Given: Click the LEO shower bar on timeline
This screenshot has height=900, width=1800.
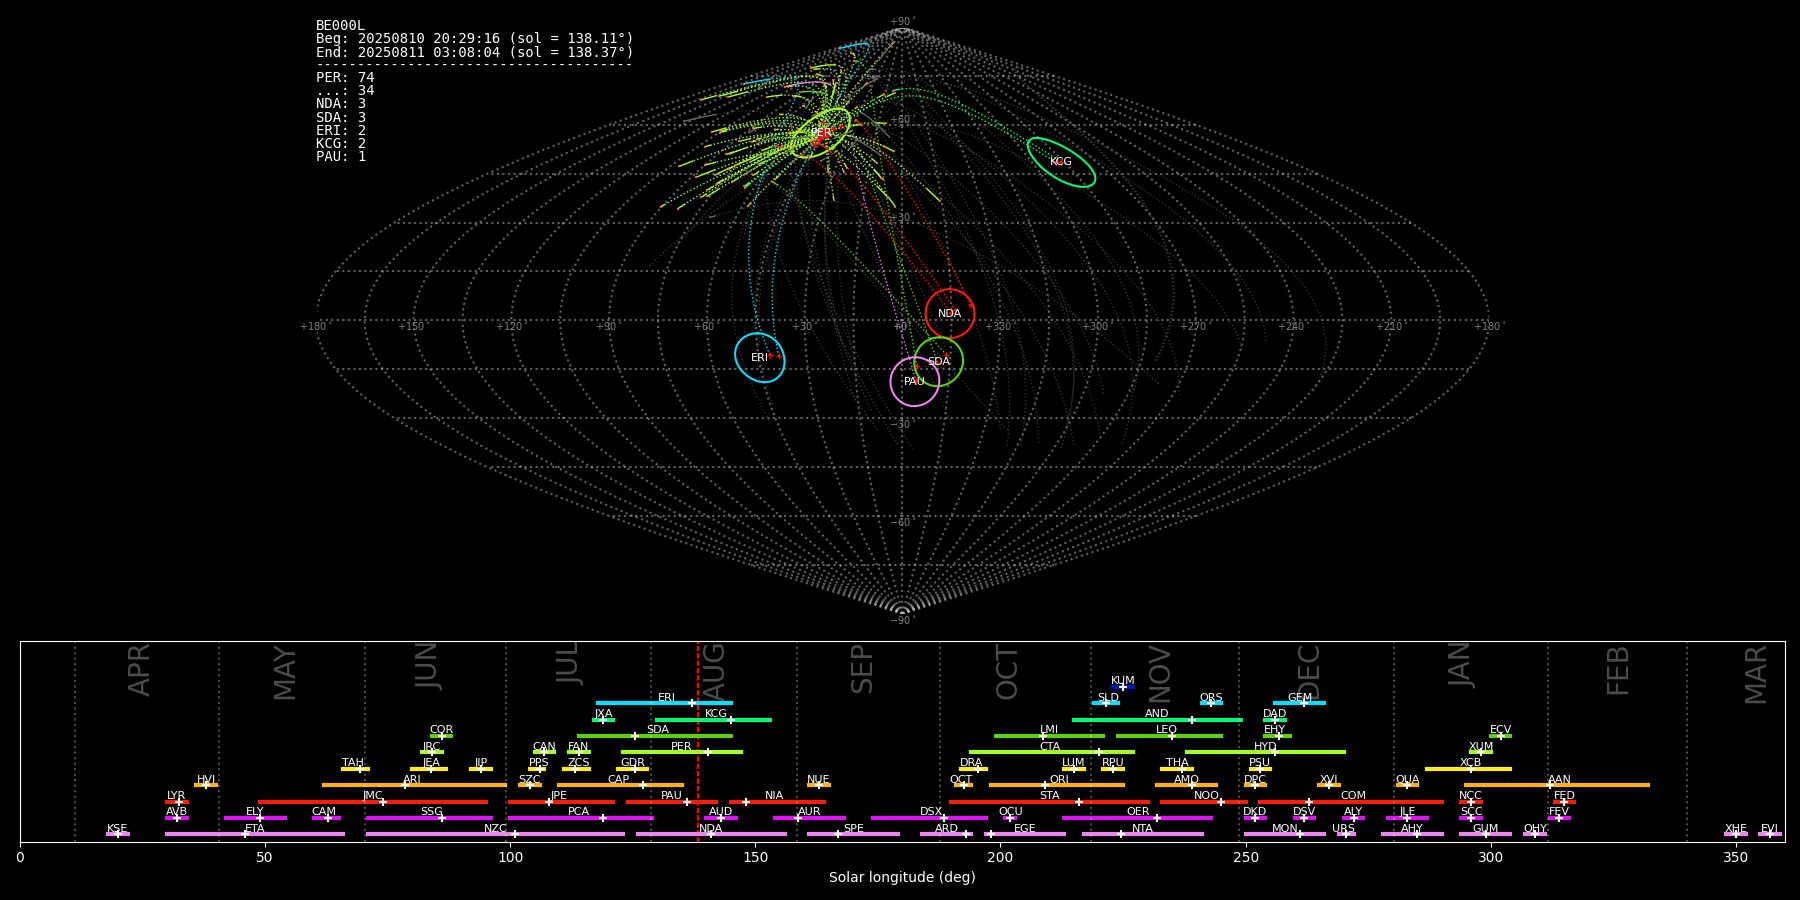Looking at the screenshot, I should click(1169, 736).
